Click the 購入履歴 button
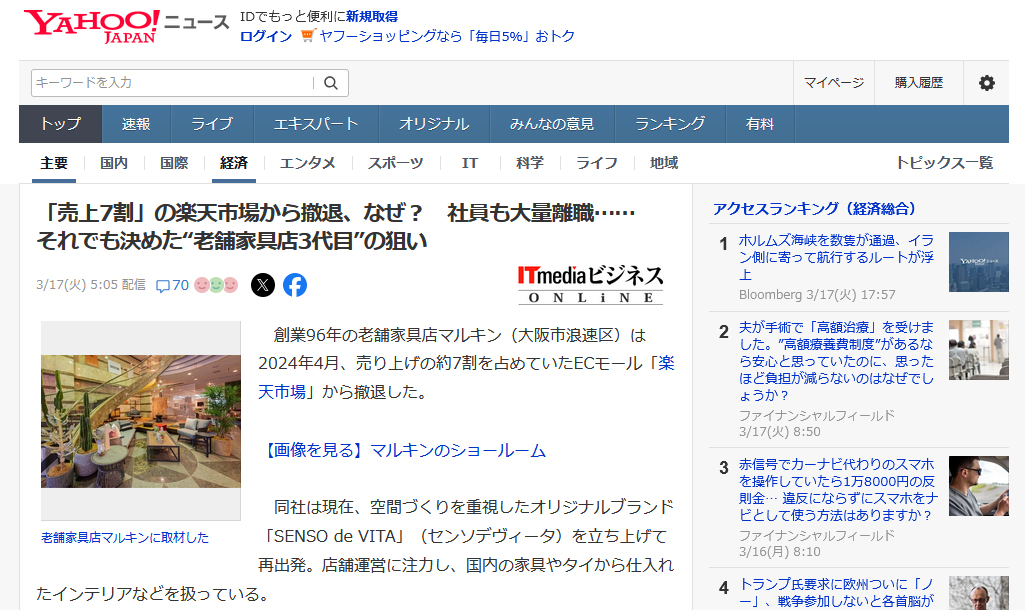This screenshot has height=610, width=1025. 918,83
